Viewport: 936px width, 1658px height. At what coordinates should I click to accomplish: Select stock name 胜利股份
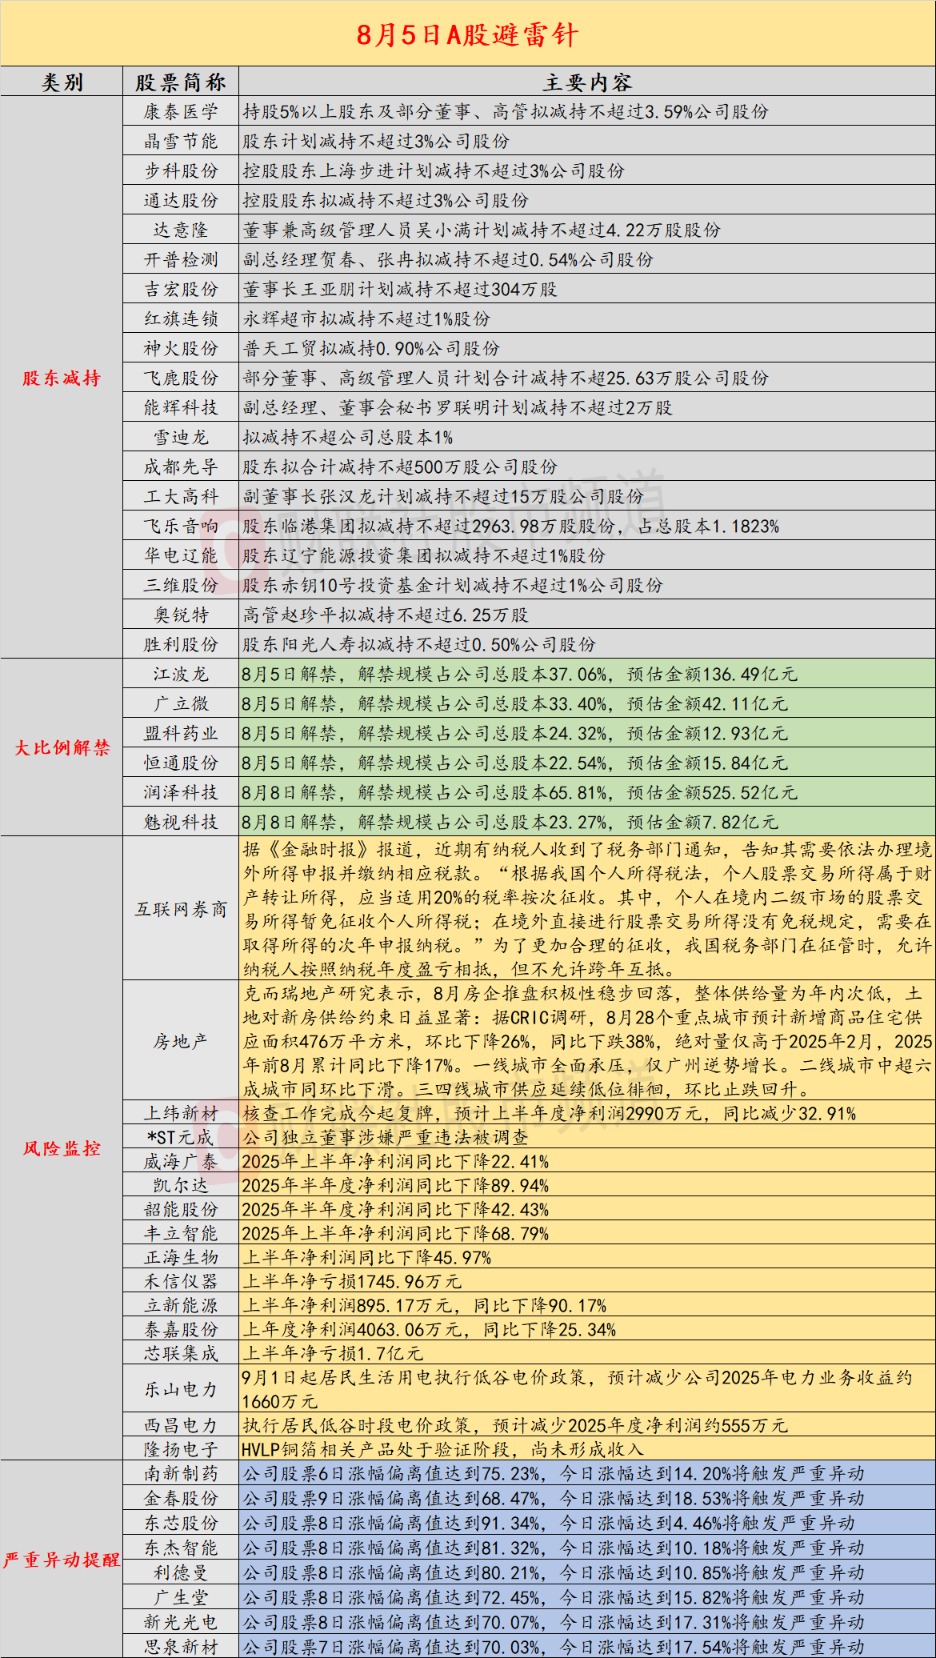[181, 644]
